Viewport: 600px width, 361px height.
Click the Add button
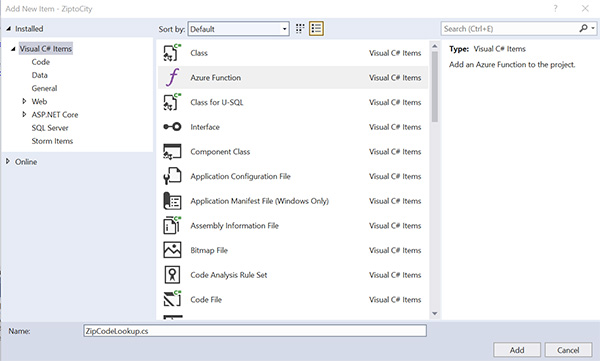(x=517, y=350)
